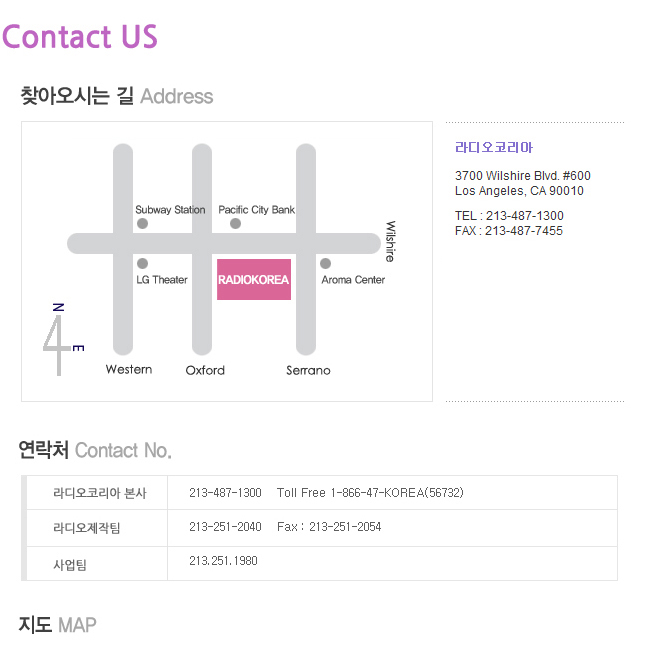Click the pink RADIOKOREA box on map
The width and height of the screenshot is (645, 654).
coord(254,279)
